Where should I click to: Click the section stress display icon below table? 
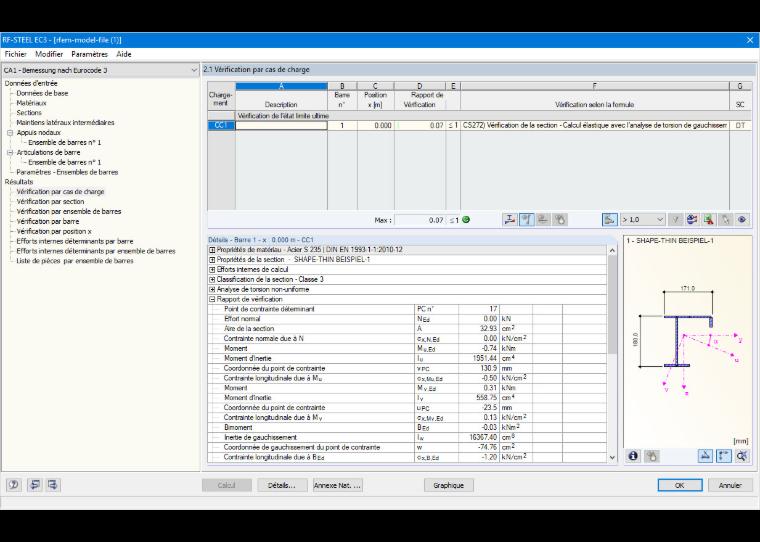click(x=510, y=220)
